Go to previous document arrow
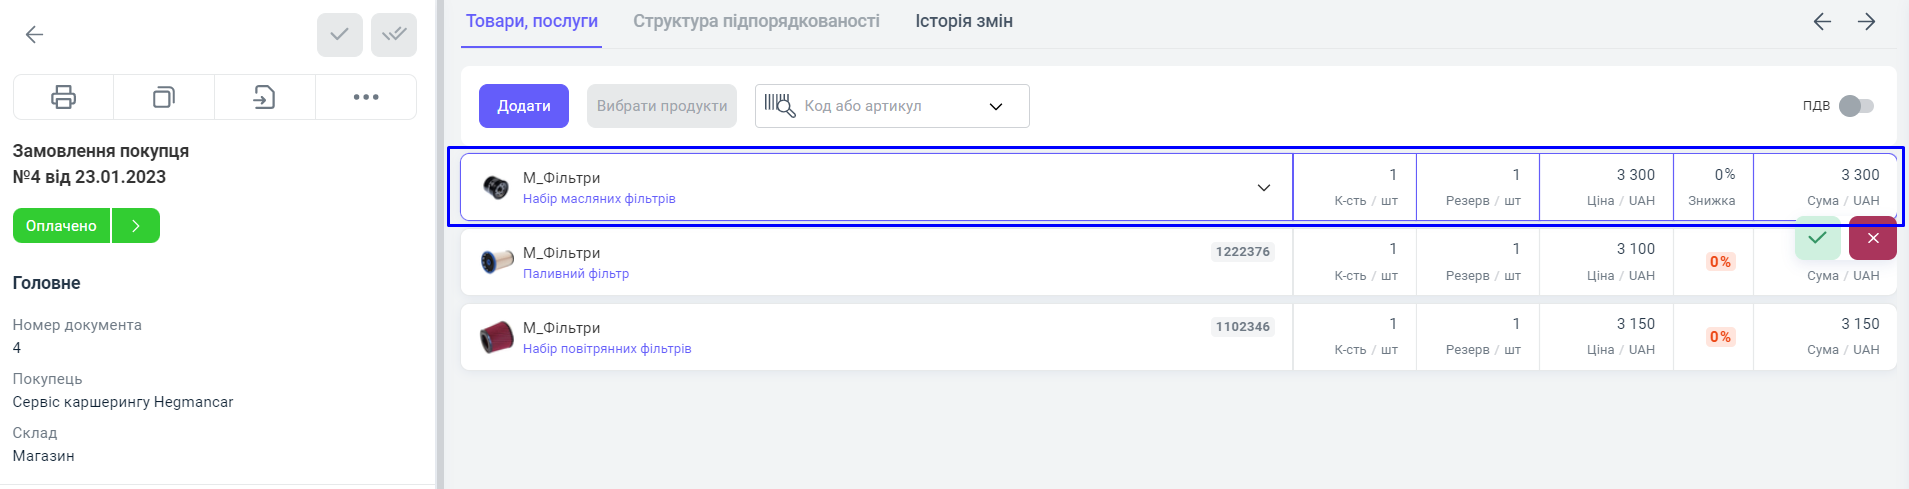 click(1822, 22)
